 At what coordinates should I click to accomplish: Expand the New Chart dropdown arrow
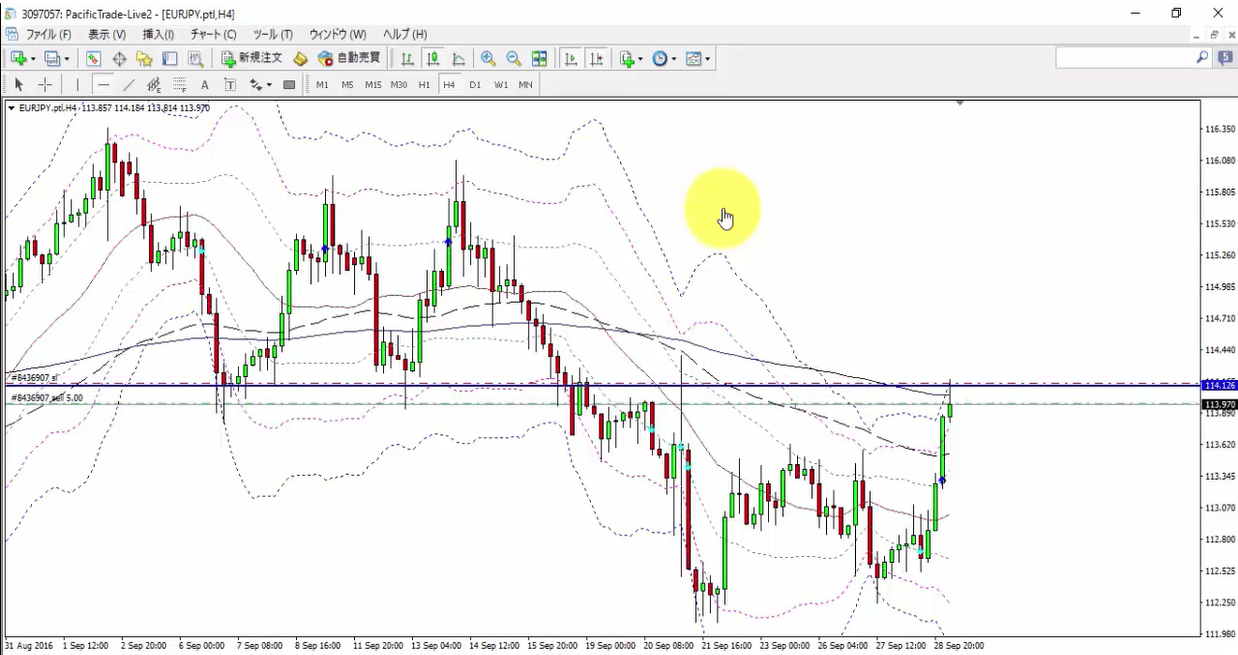[x=33, y=59]
